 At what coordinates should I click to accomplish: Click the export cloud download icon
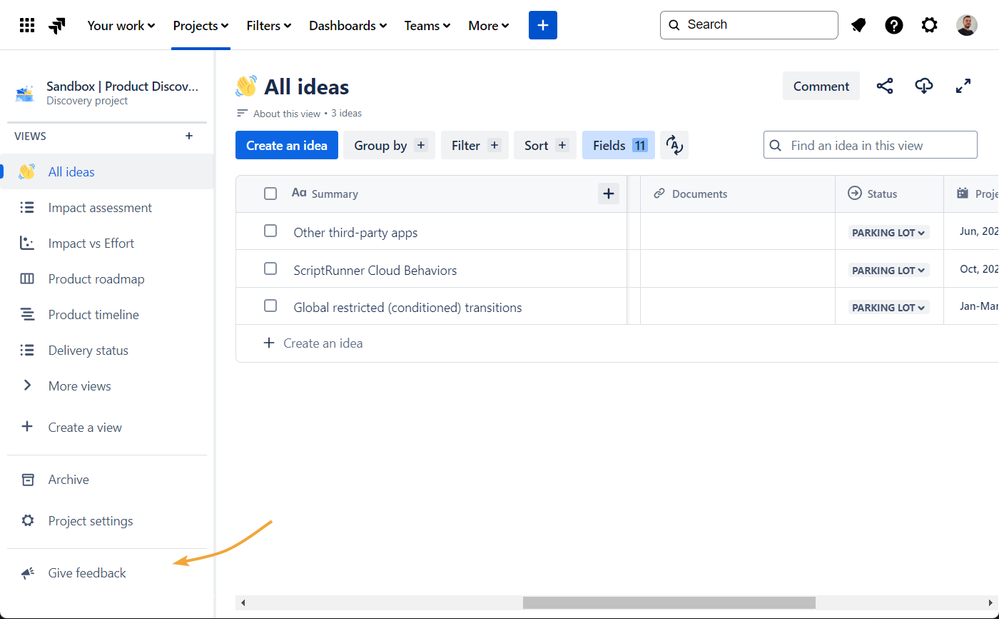click(x=924, y=86)
